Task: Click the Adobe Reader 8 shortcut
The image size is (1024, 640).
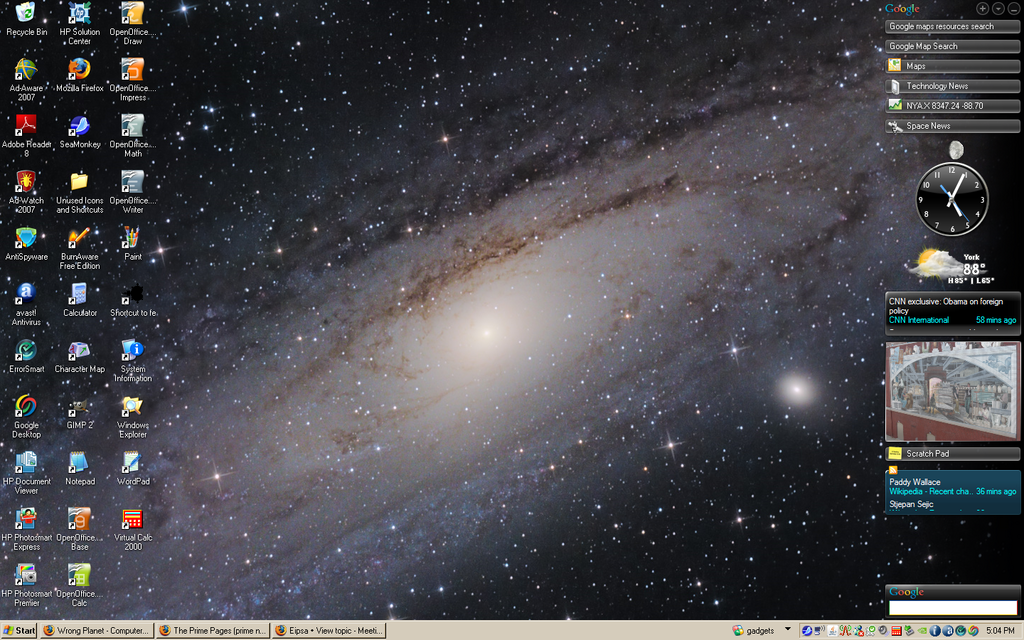Action: (x=26, y=135)
